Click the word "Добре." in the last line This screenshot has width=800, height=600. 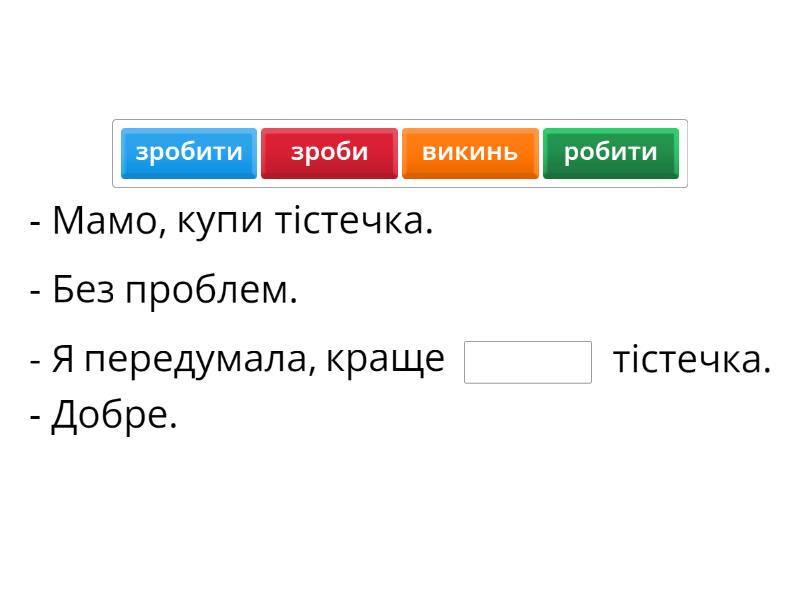(x=114, y=414)
